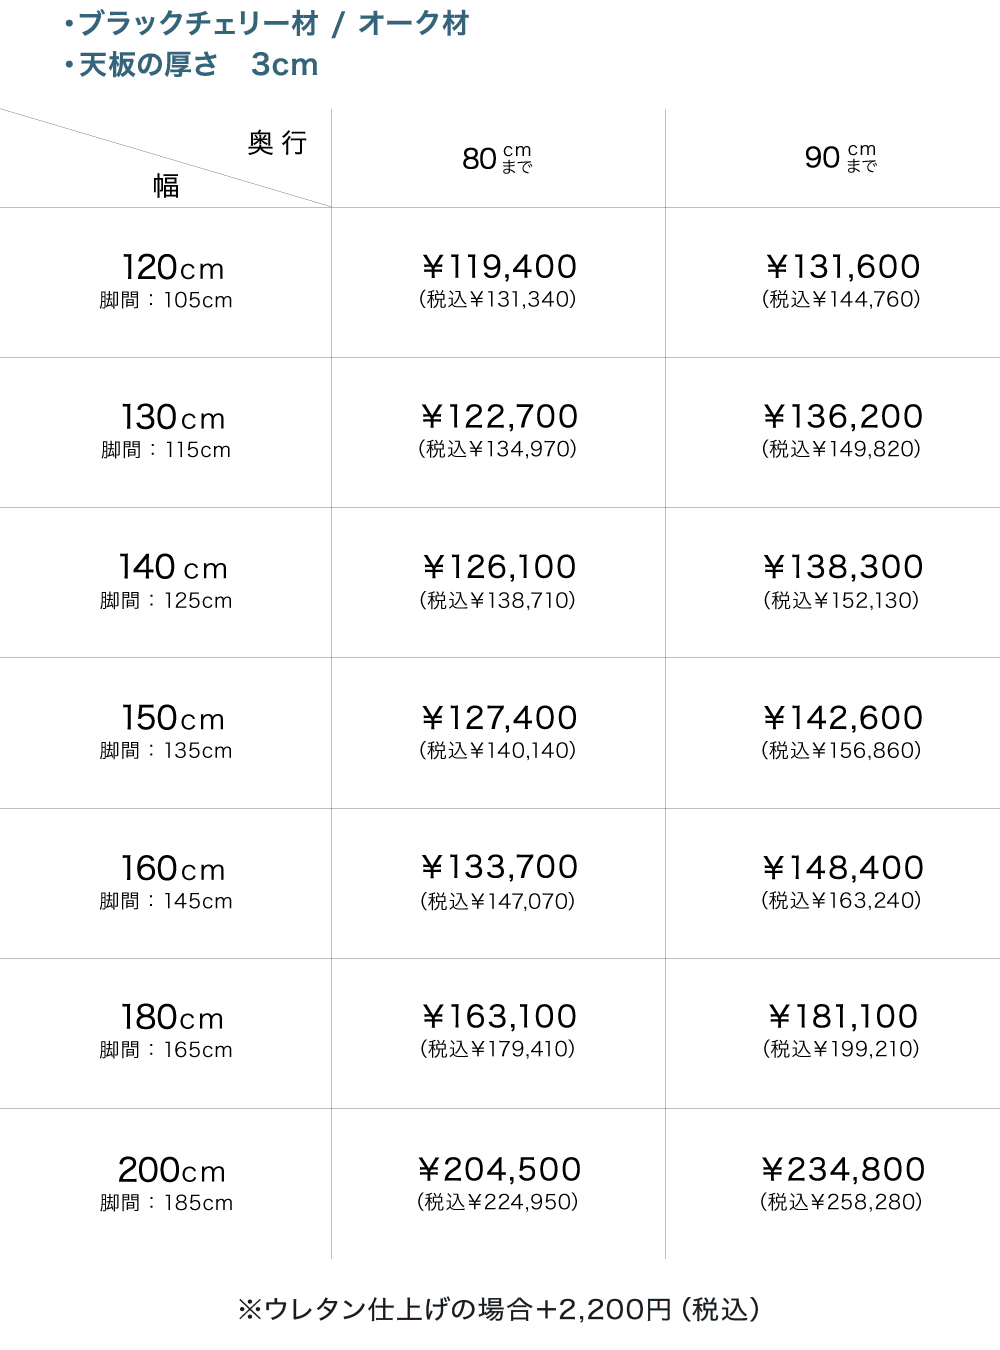Select the ¥136,200 price cell

click(x=842, y=418)
